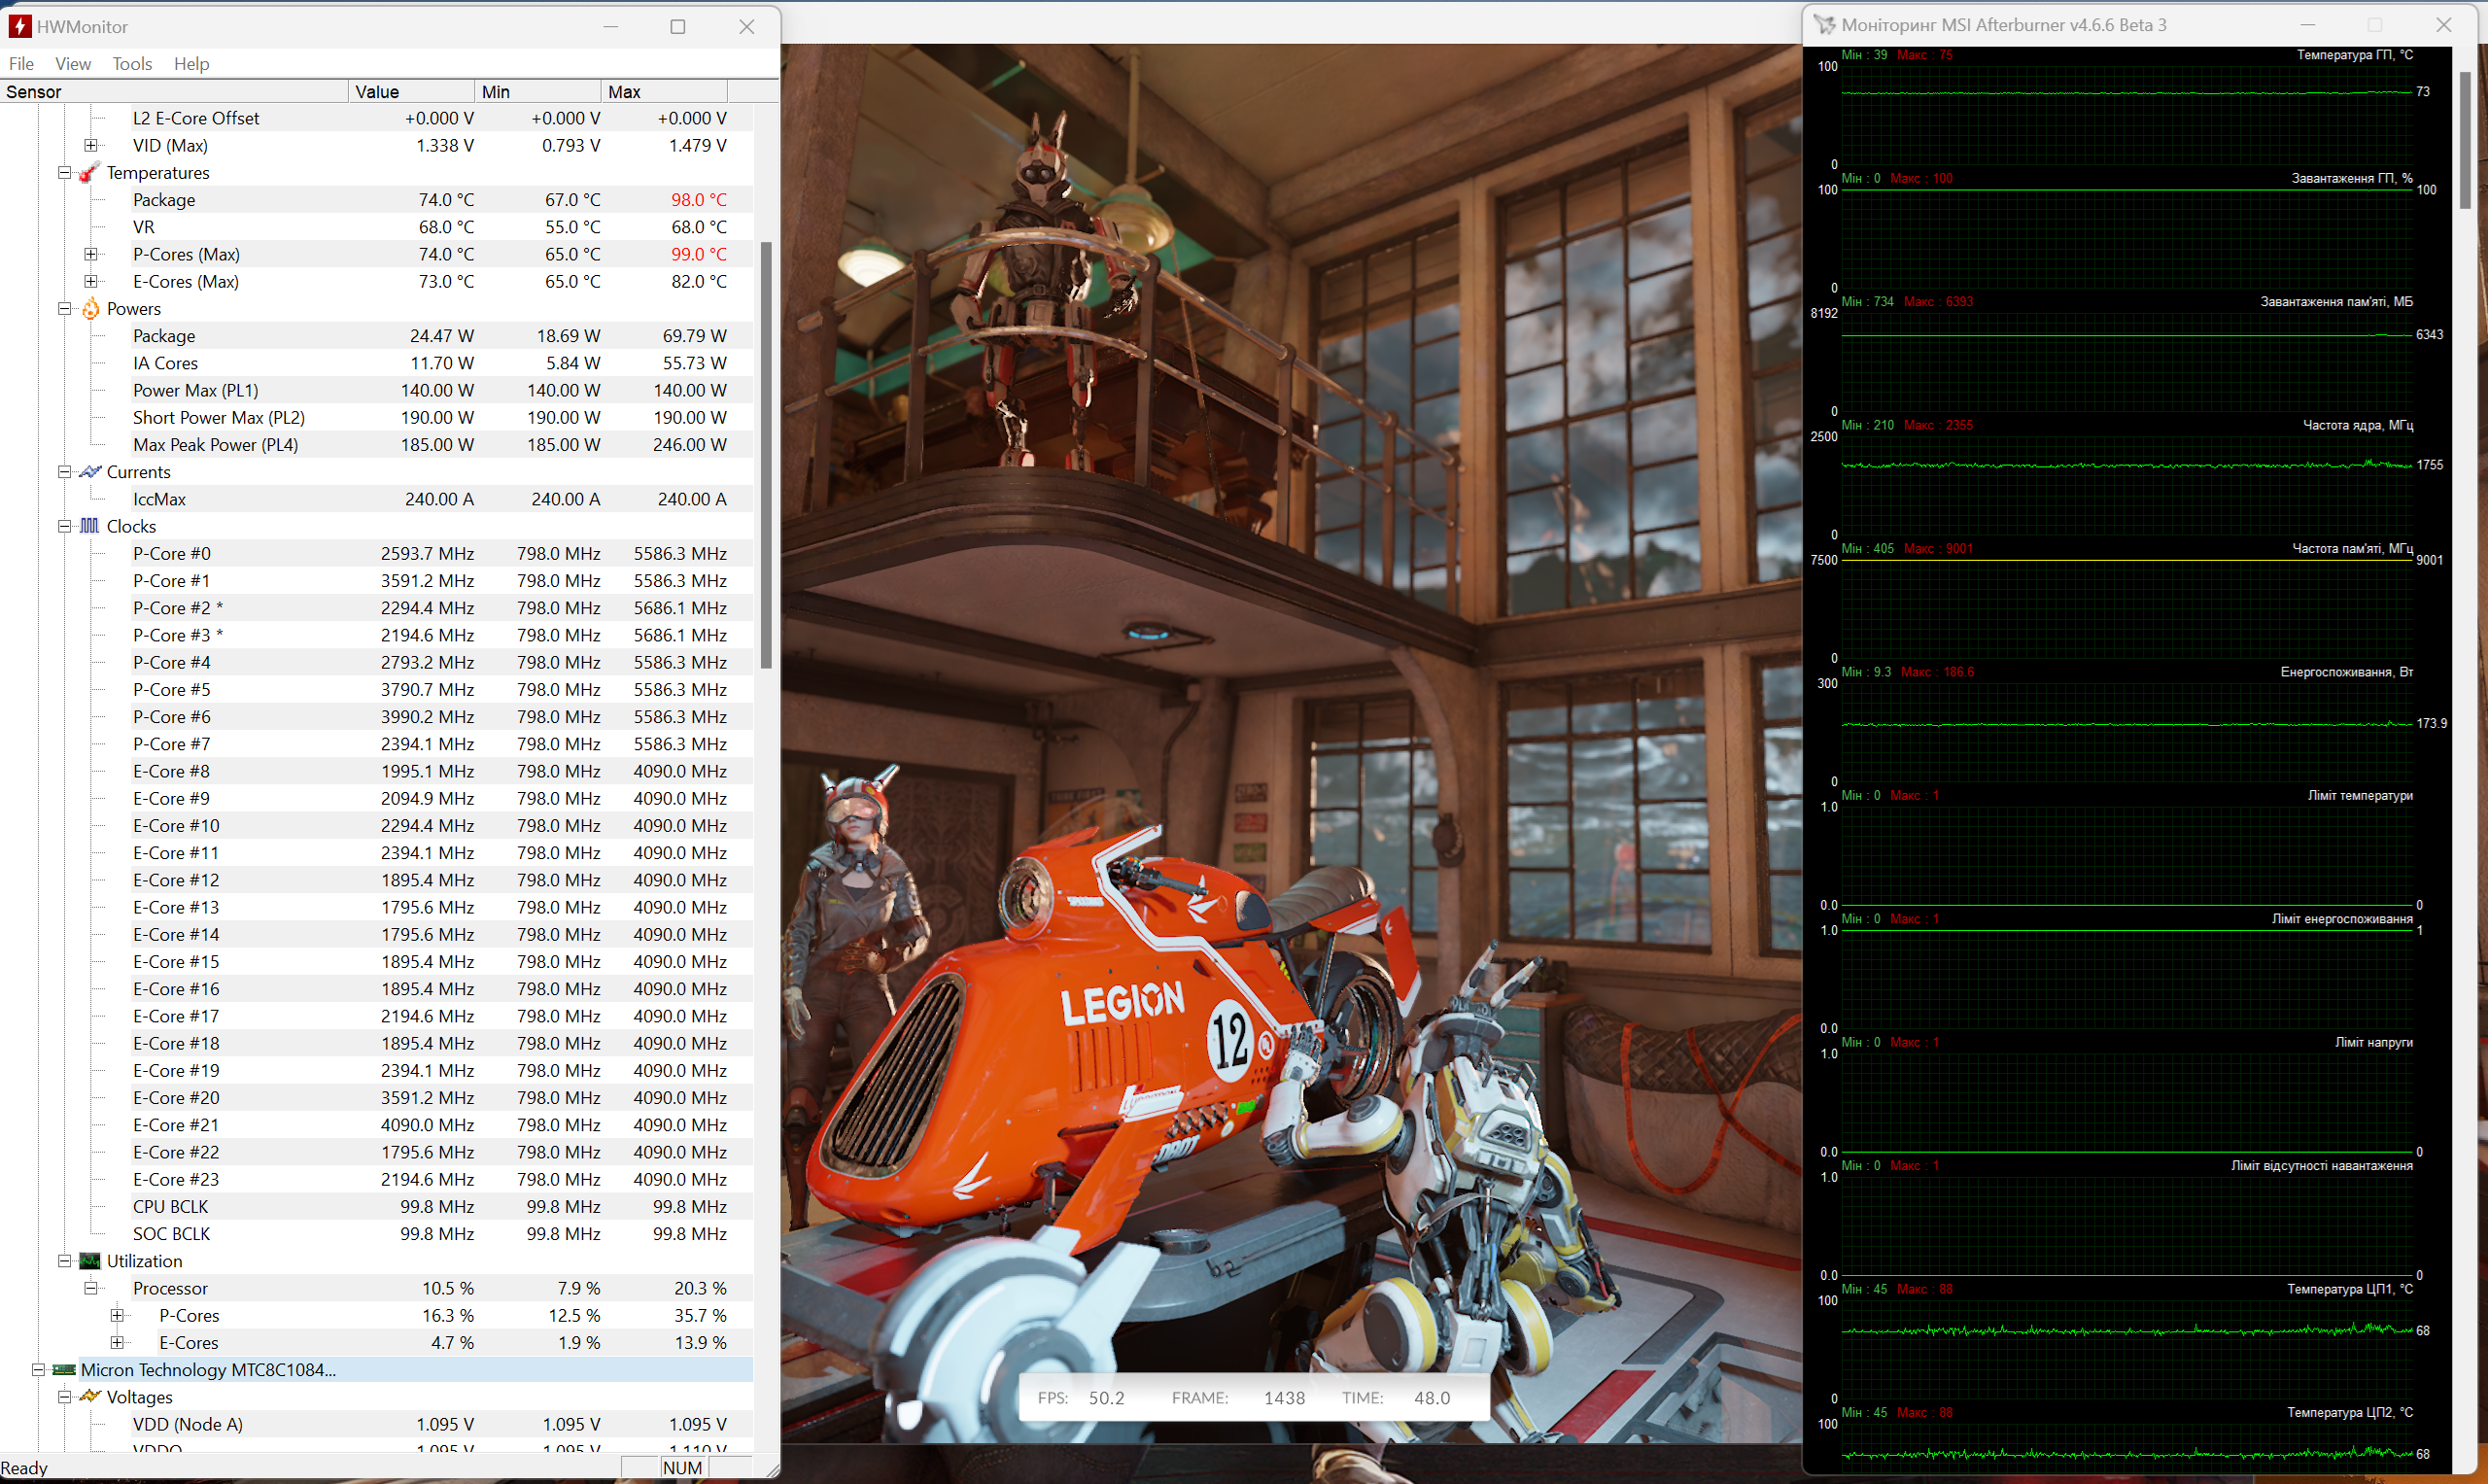Collapse the Voltages node under Micron Technology
2488x1484 pixels.
coord(65,1397)
